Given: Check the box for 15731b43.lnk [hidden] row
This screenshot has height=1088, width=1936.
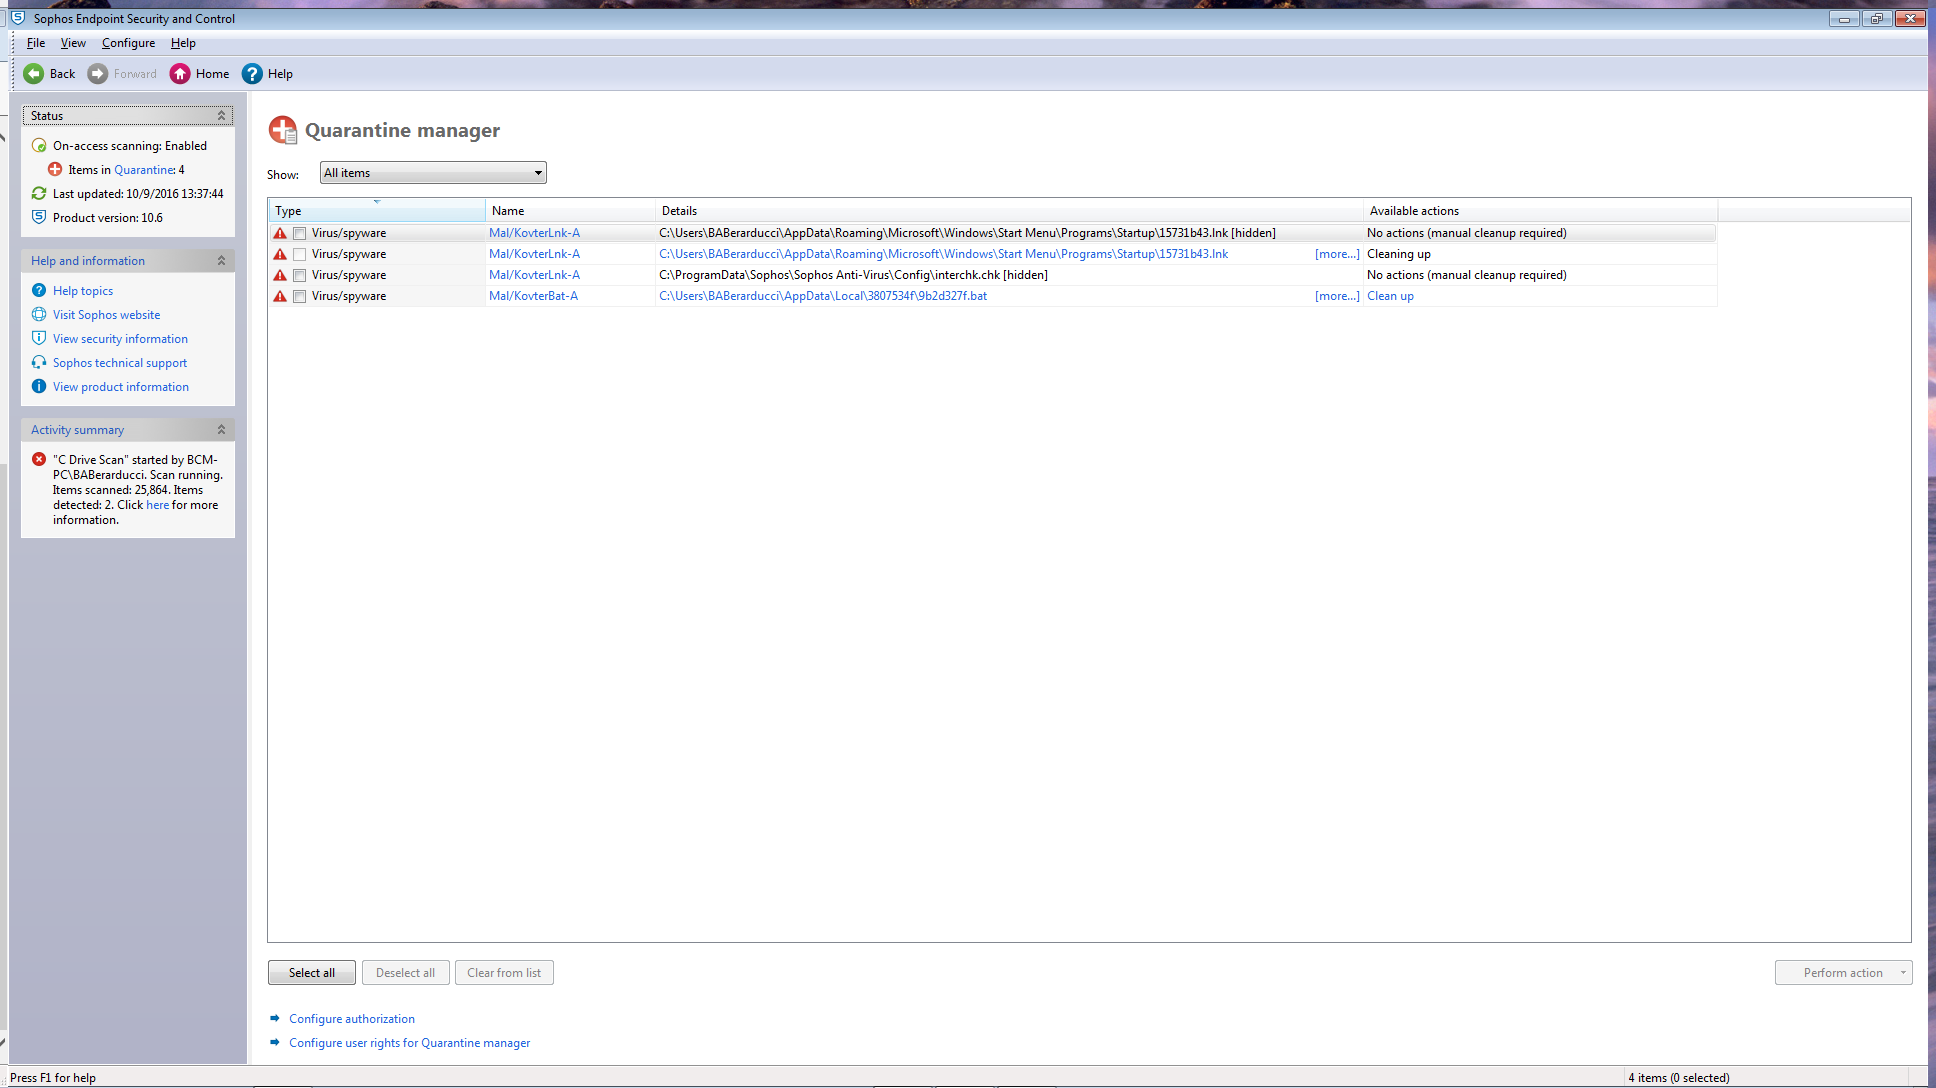Looking at the screenshot, I should pos(300,233).
